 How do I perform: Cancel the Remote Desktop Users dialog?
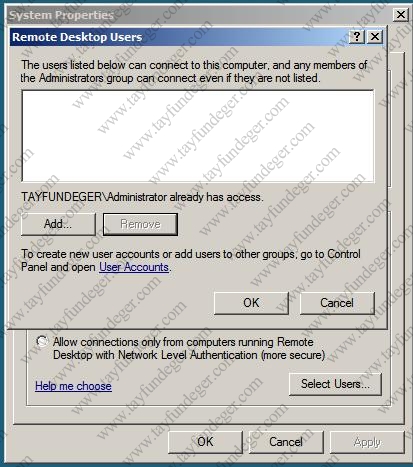point(337,303)
